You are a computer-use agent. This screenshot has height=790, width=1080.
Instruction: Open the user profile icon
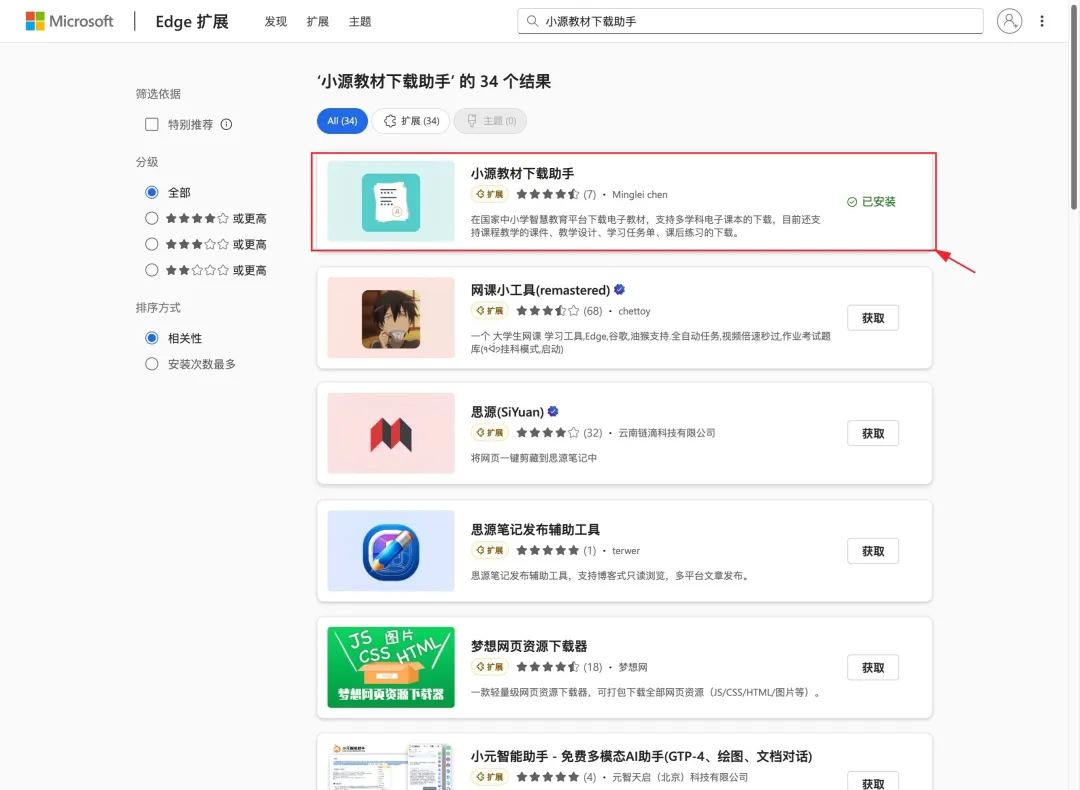coord(1009,21)
